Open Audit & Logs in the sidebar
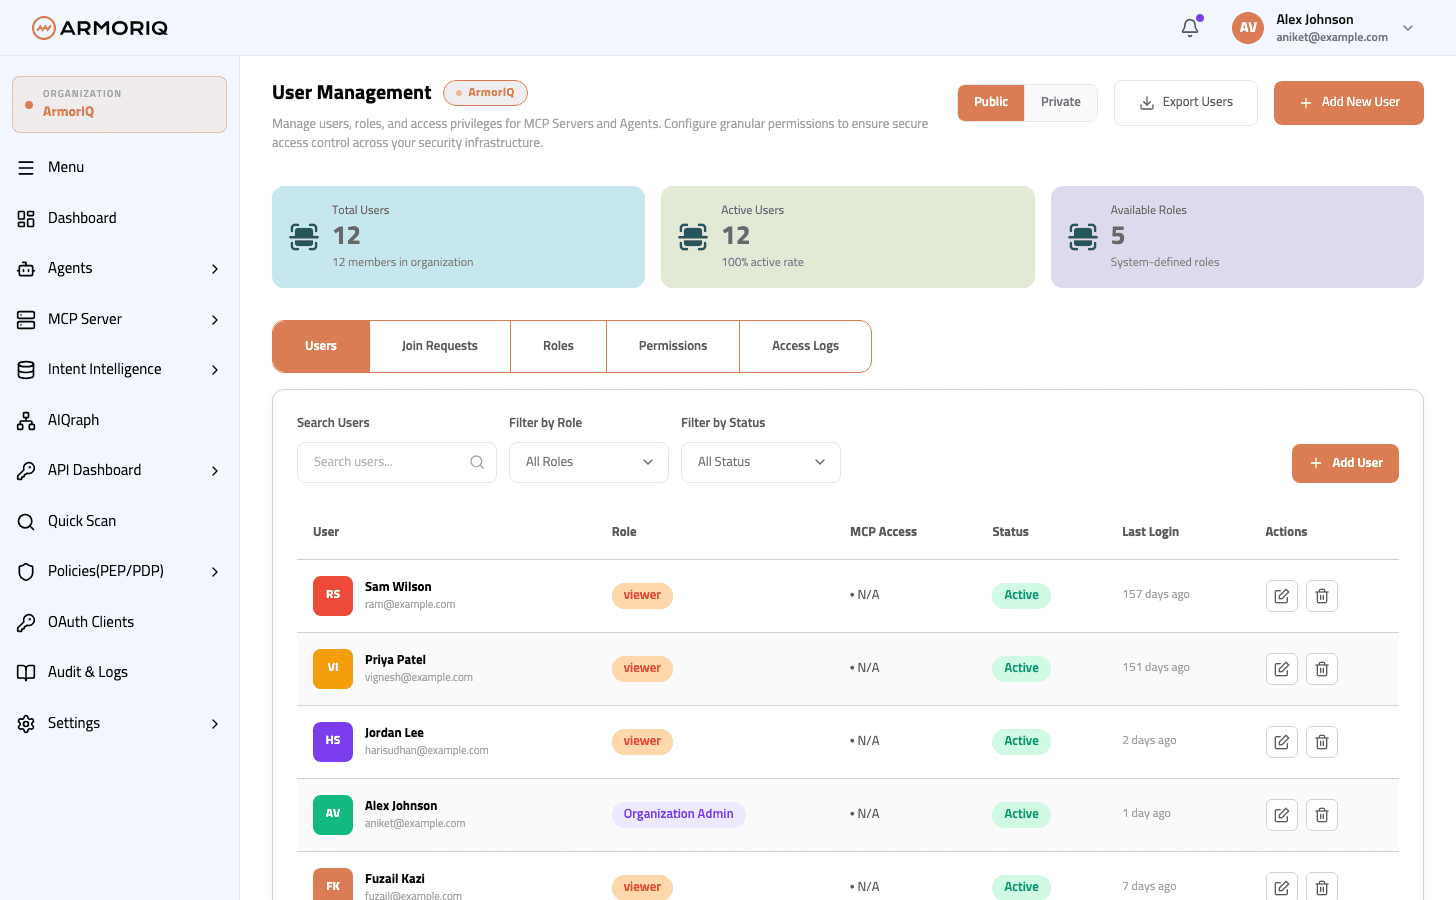 pyautogui.click(x=88, y=672)
